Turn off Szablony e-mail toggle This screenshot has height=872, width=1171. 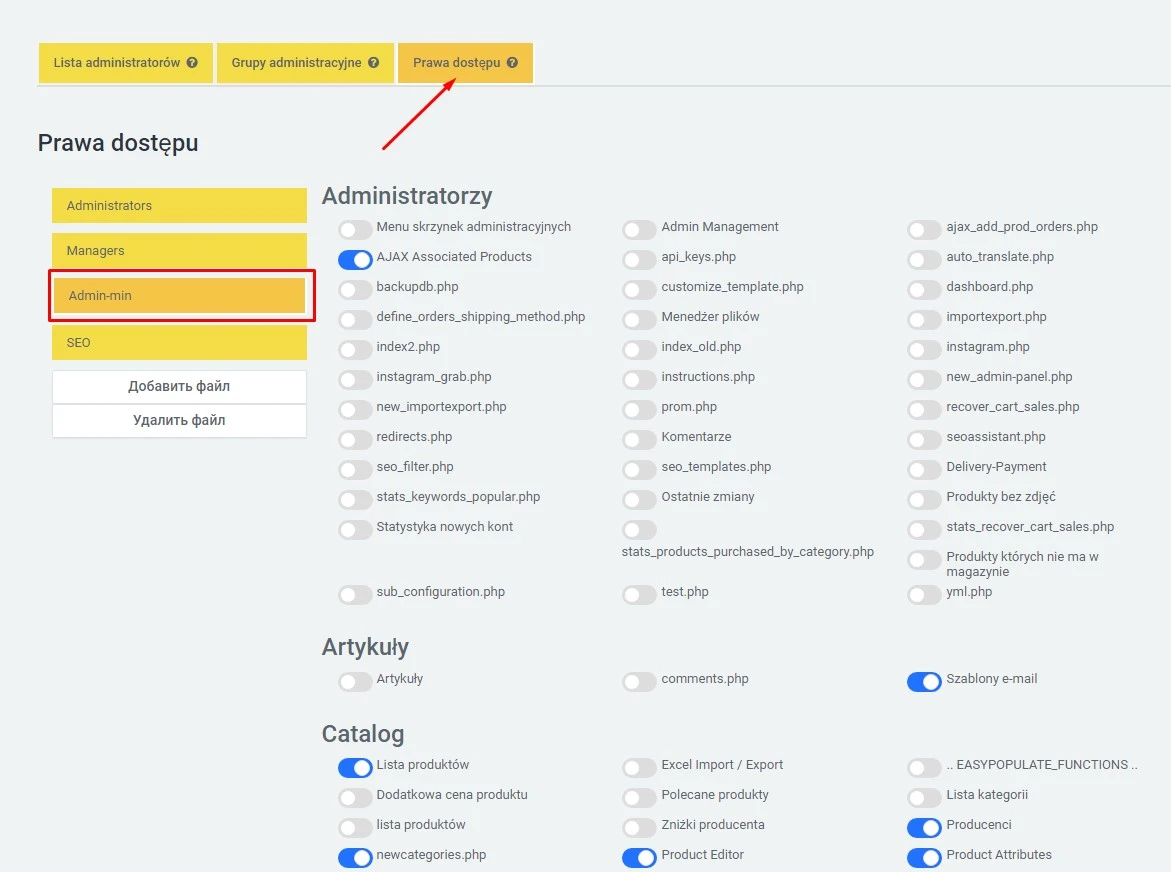click(924, 682)
